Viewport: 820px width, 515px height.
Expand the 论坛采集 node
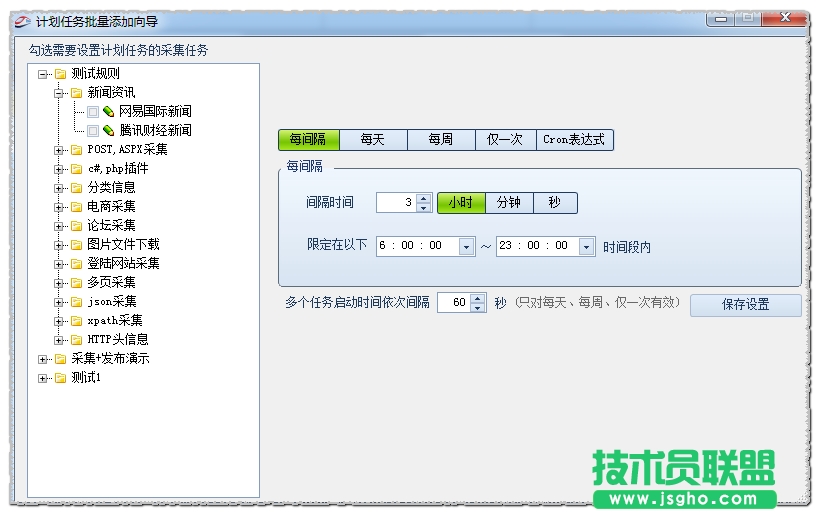[59, 226]
